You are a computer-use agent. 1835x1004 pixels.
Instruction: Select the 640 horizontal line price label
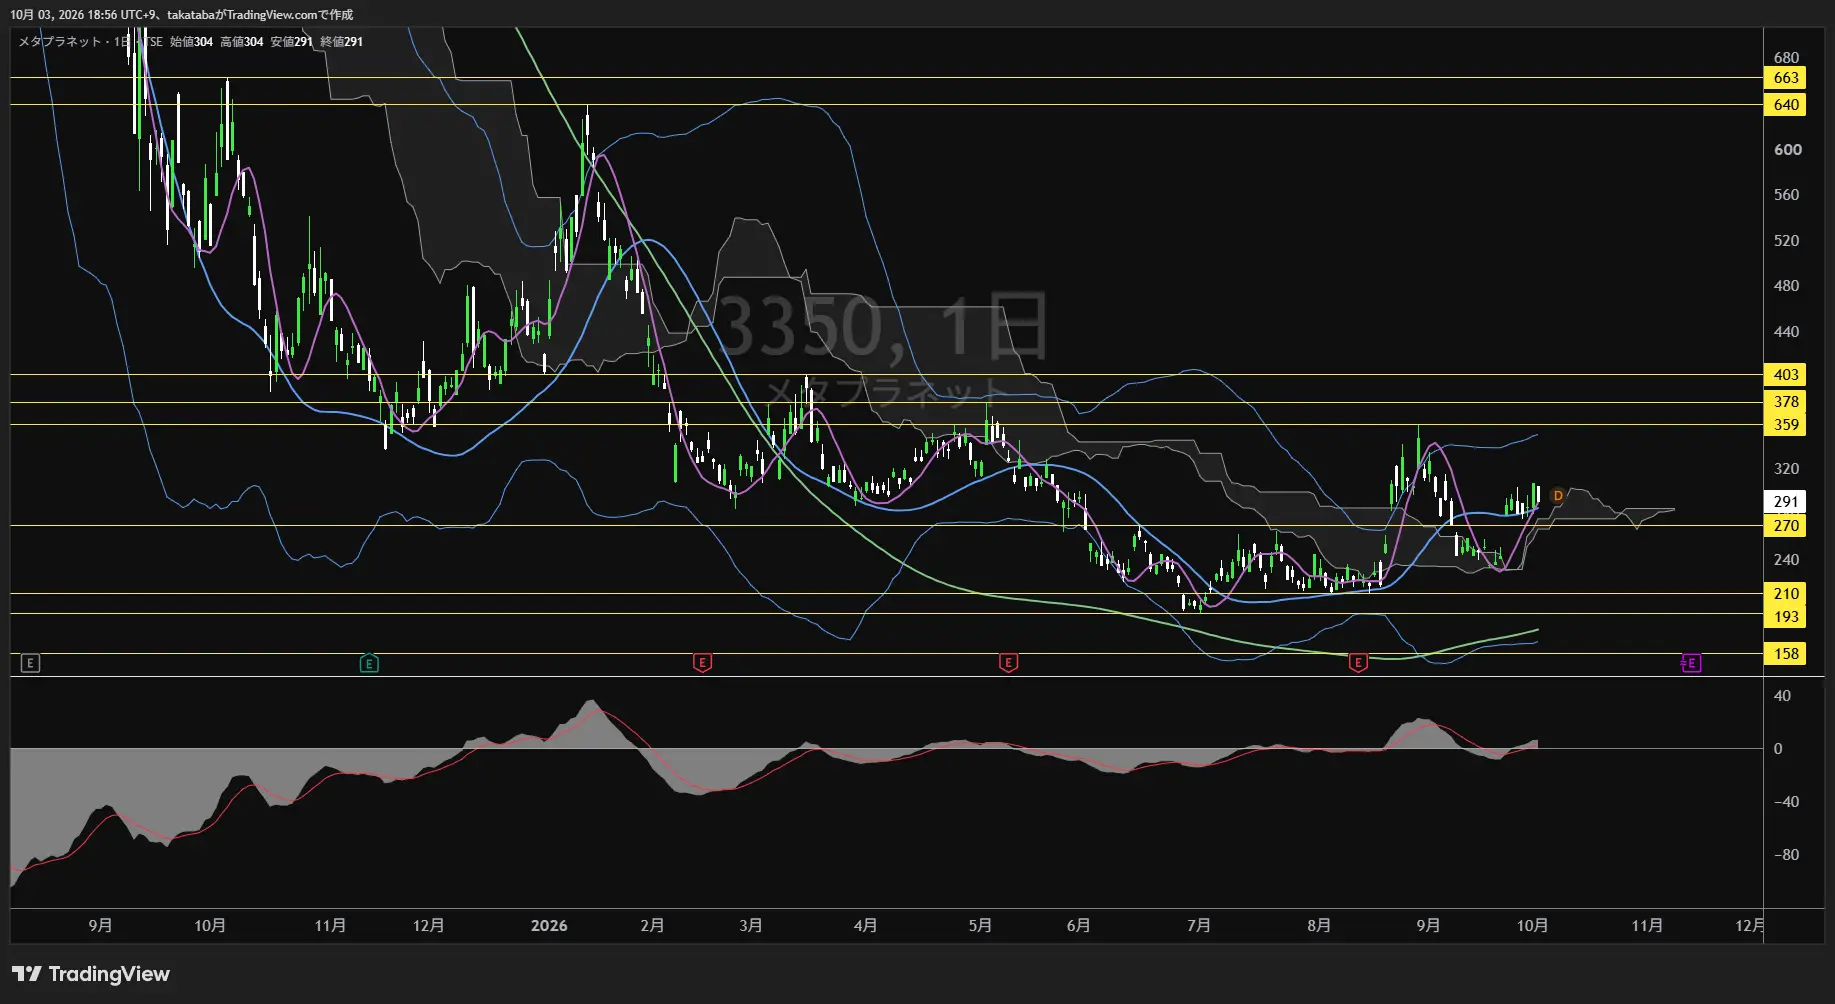(x=1785, y=105)
